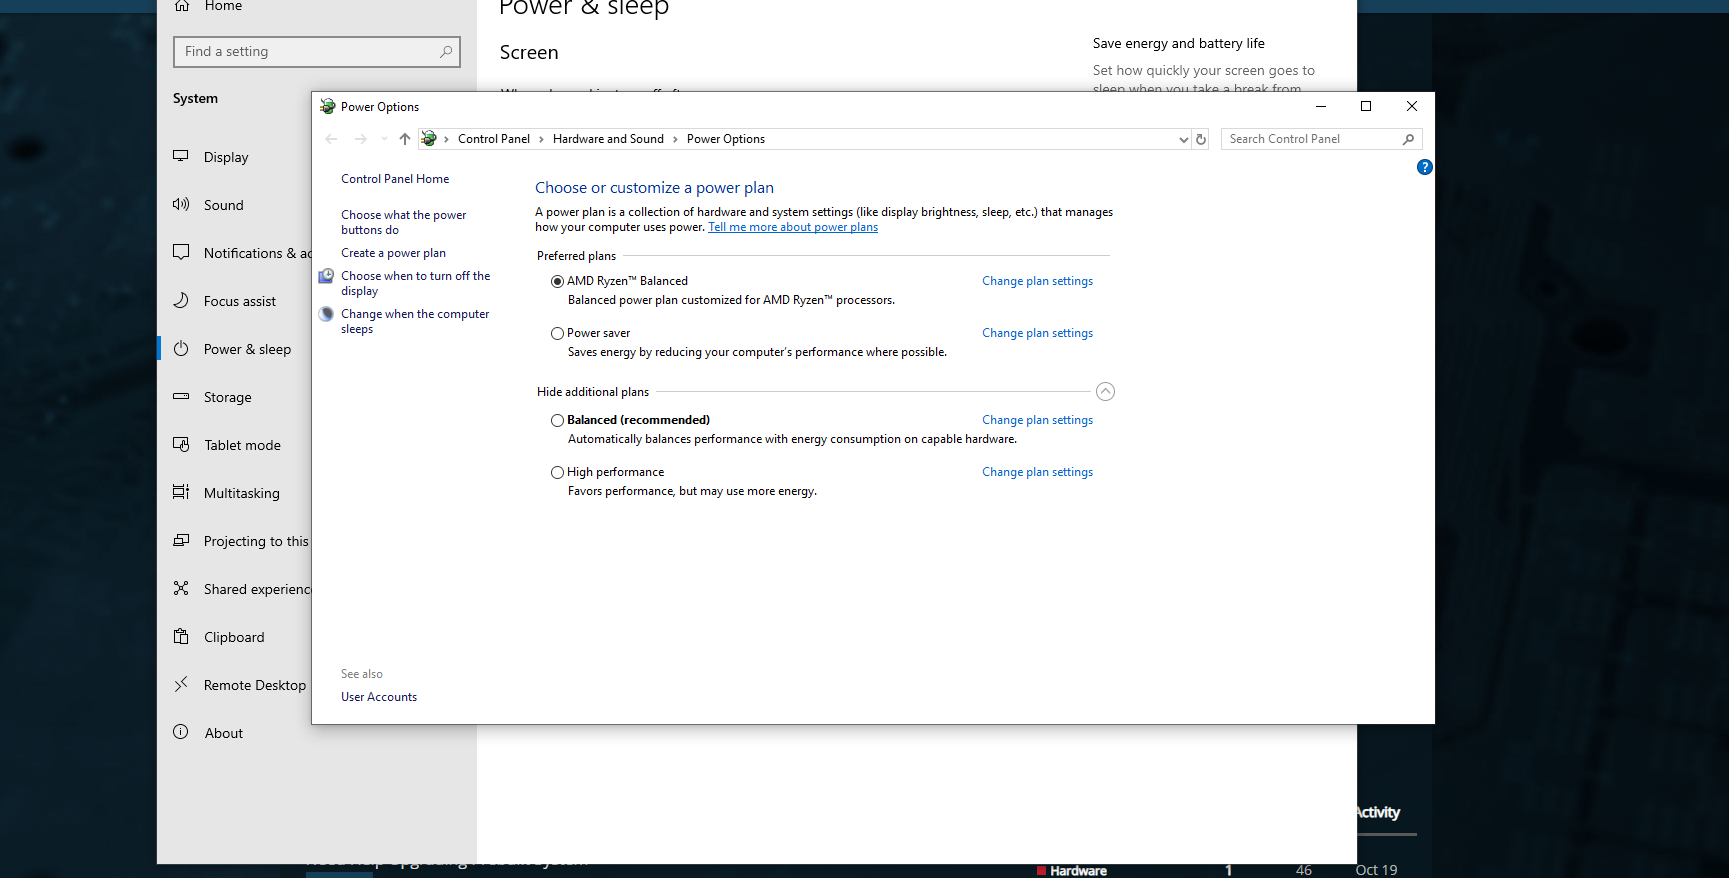Open User Accounts under See also
Viewport: 1729px width, 878px height.
coord(379,697)
